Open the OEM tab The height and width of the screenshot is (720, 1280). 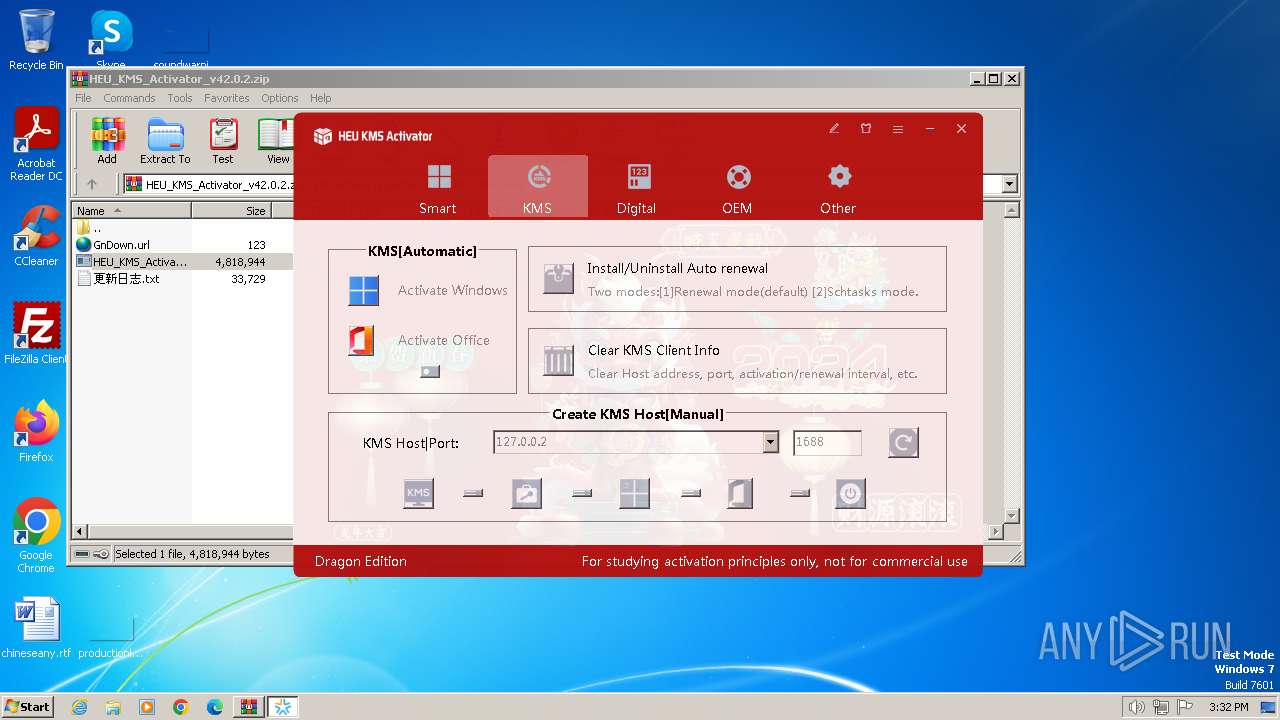[x=738, y=187]
